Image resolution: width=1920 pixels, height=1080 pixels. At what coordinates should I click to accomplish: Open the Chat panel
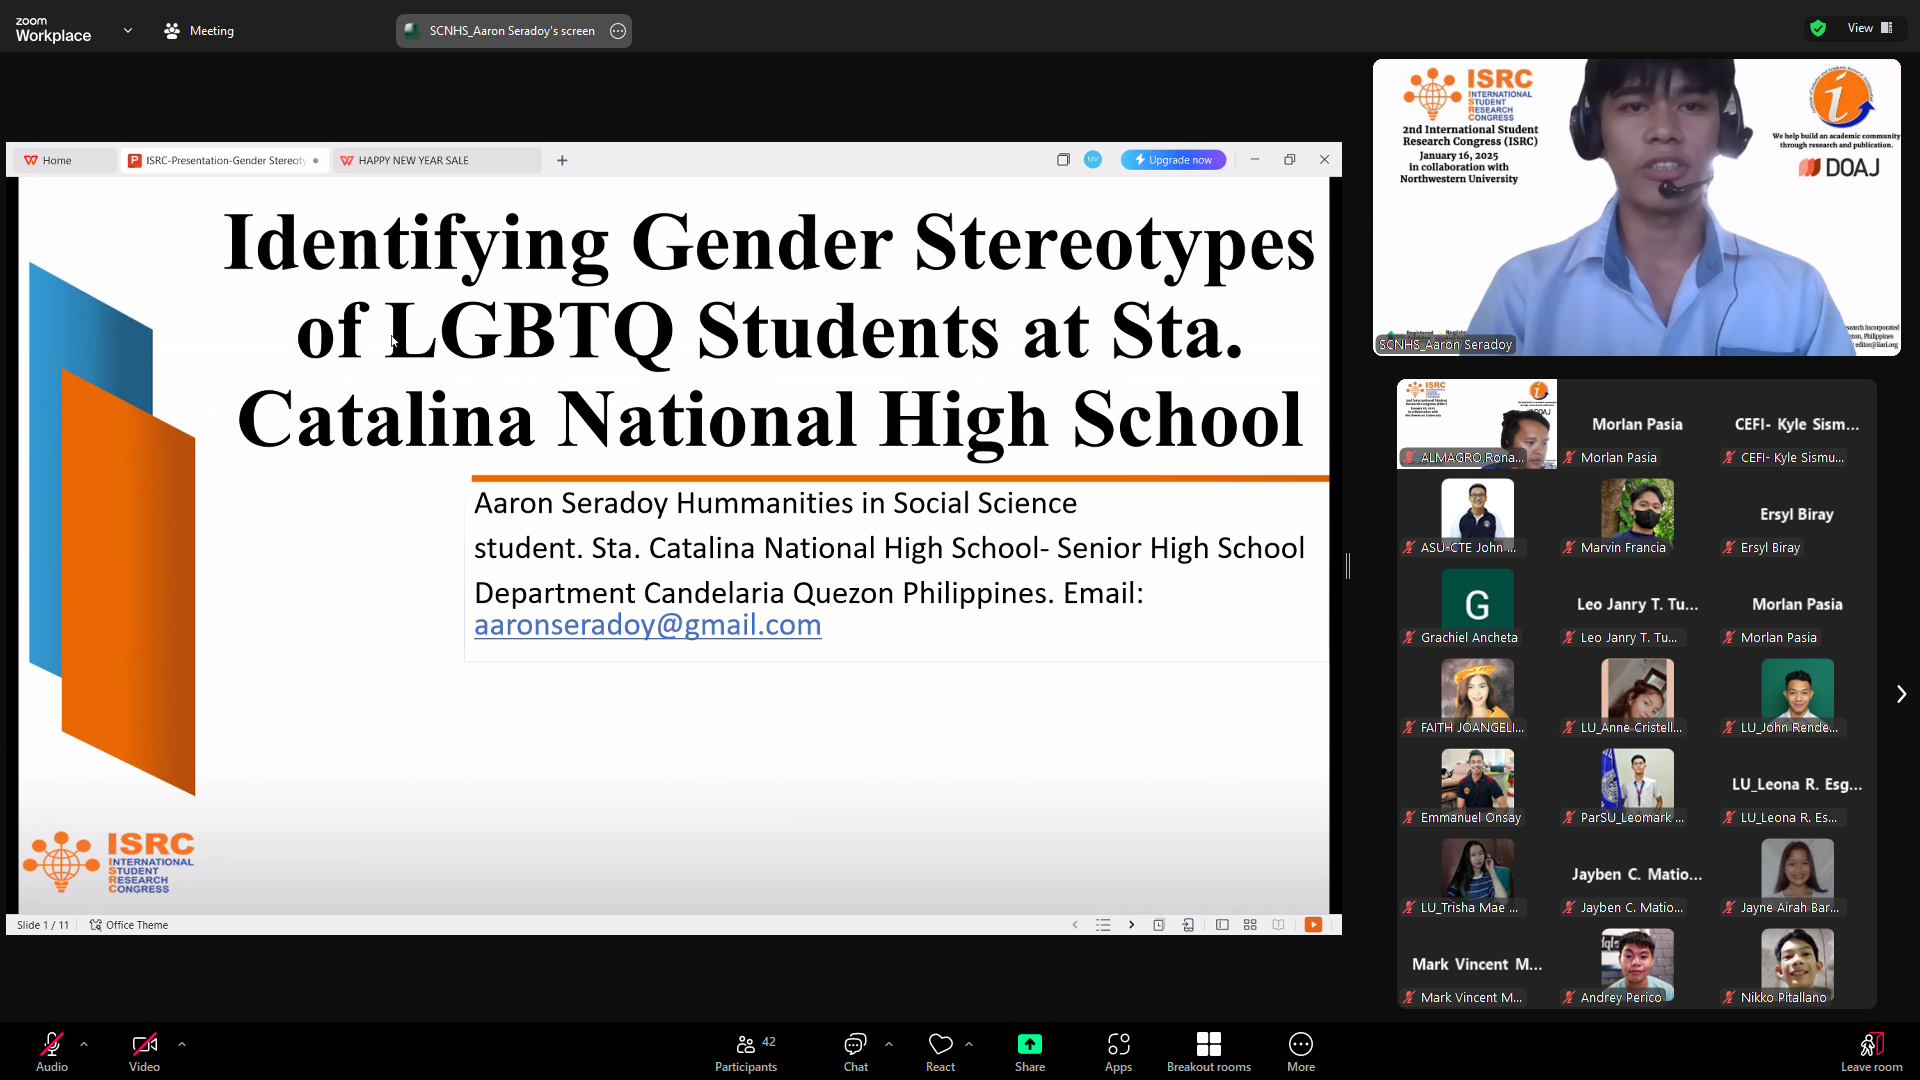[x=855, y=1051]
